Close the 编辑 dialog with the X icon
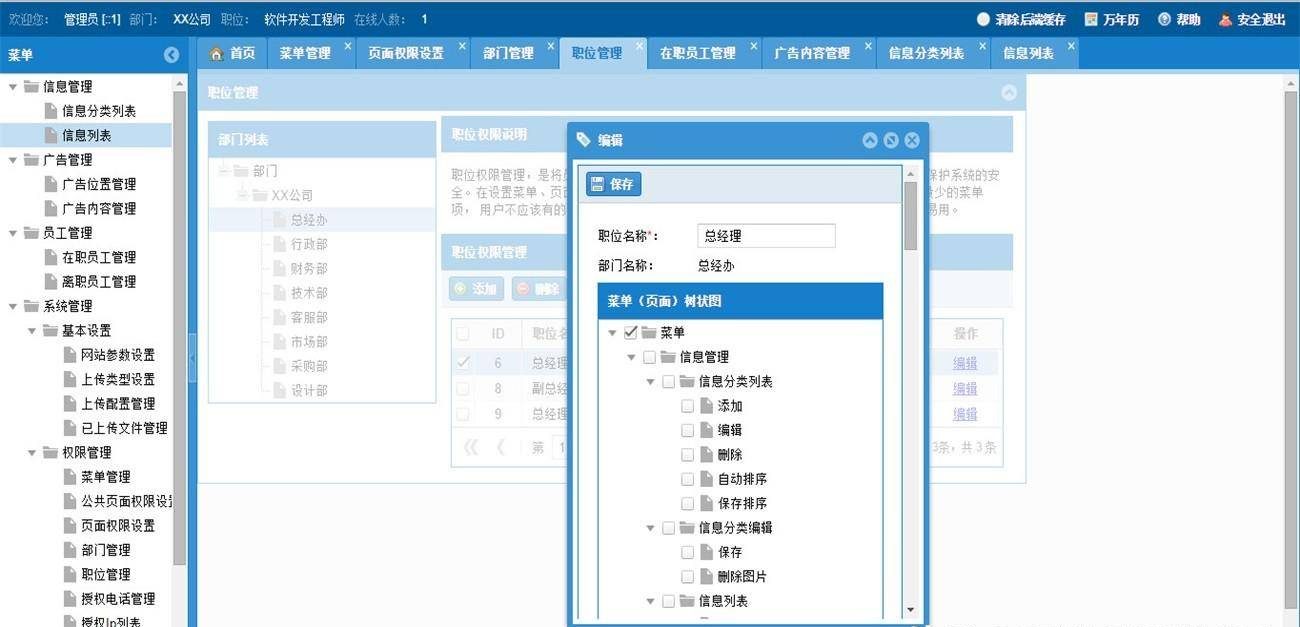The height and width of the screenshot is (627, 1300). pyautogui.click(x=912, y=140)
